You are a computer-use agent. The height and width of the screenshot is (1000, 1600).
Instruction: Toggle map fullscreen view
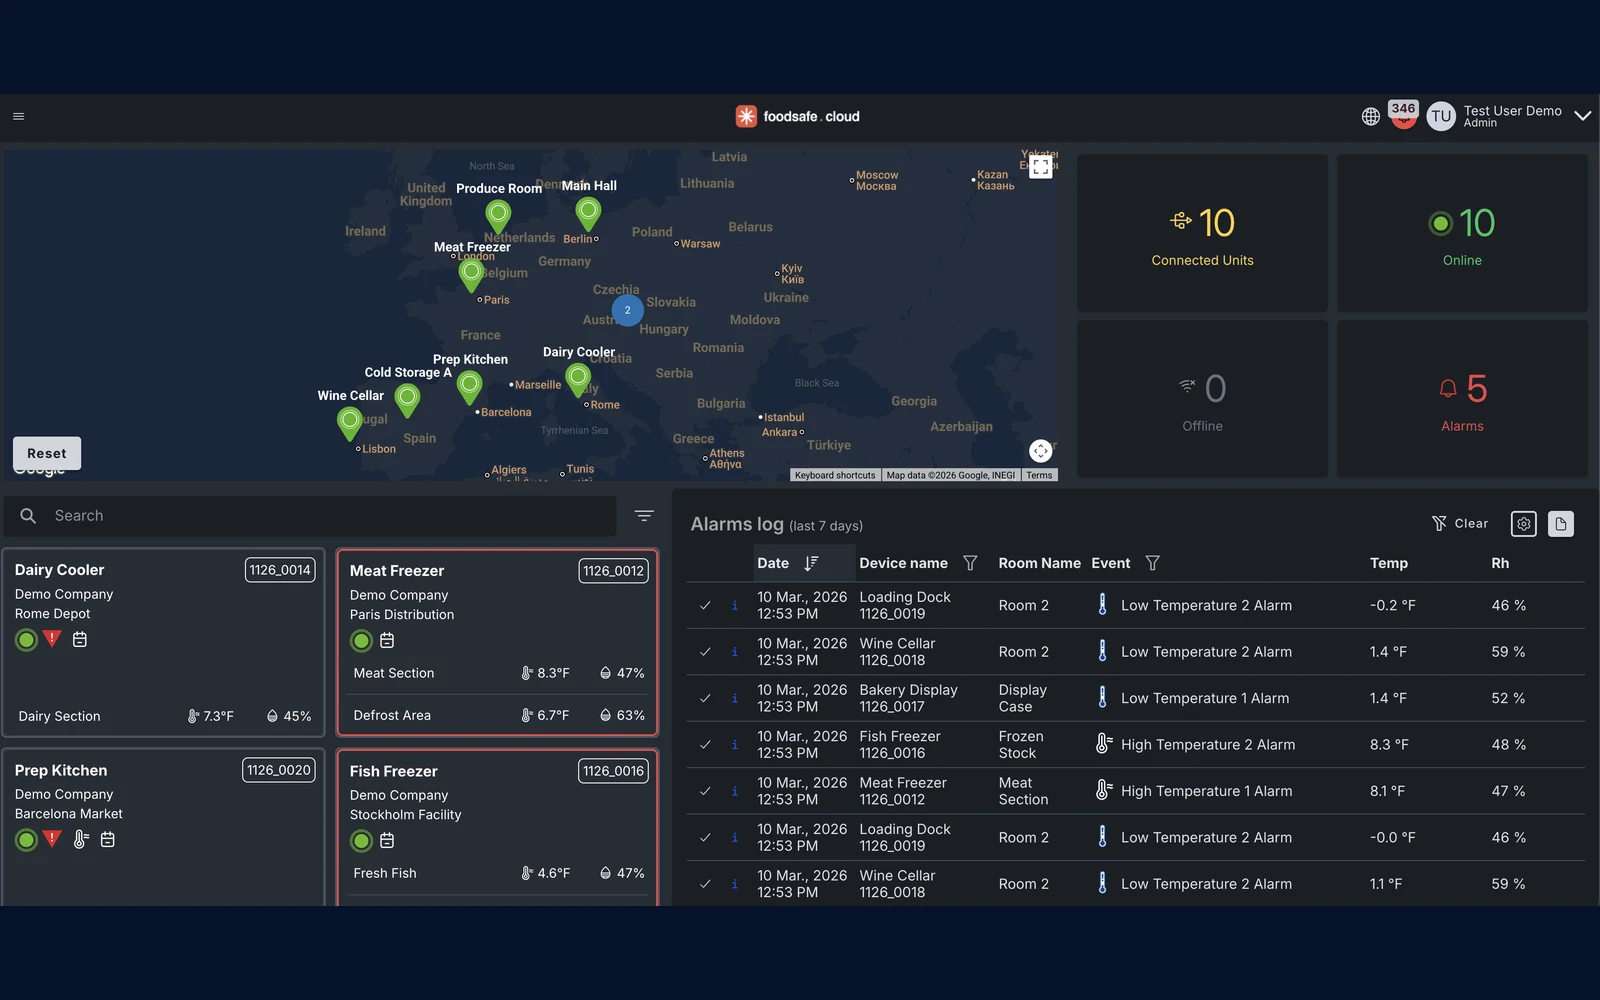pos(1041,167)
